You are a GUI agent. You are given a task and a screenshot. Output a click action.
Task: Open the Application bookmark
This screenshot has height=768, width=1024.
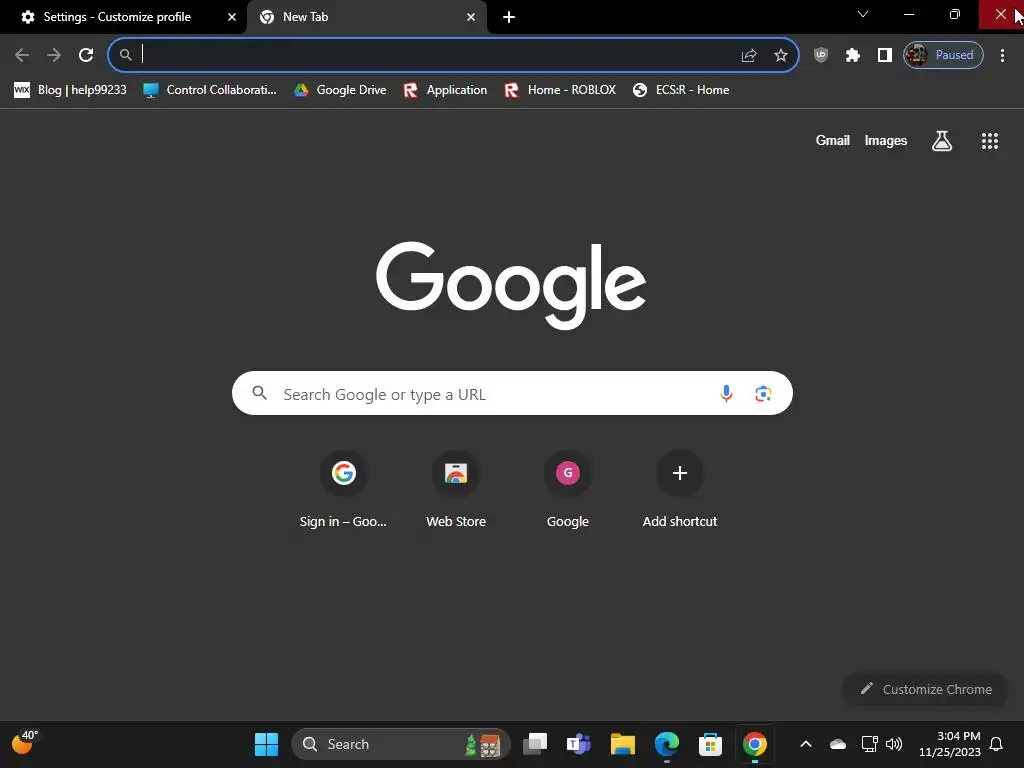pyautogui.click(x=445, y=90)
